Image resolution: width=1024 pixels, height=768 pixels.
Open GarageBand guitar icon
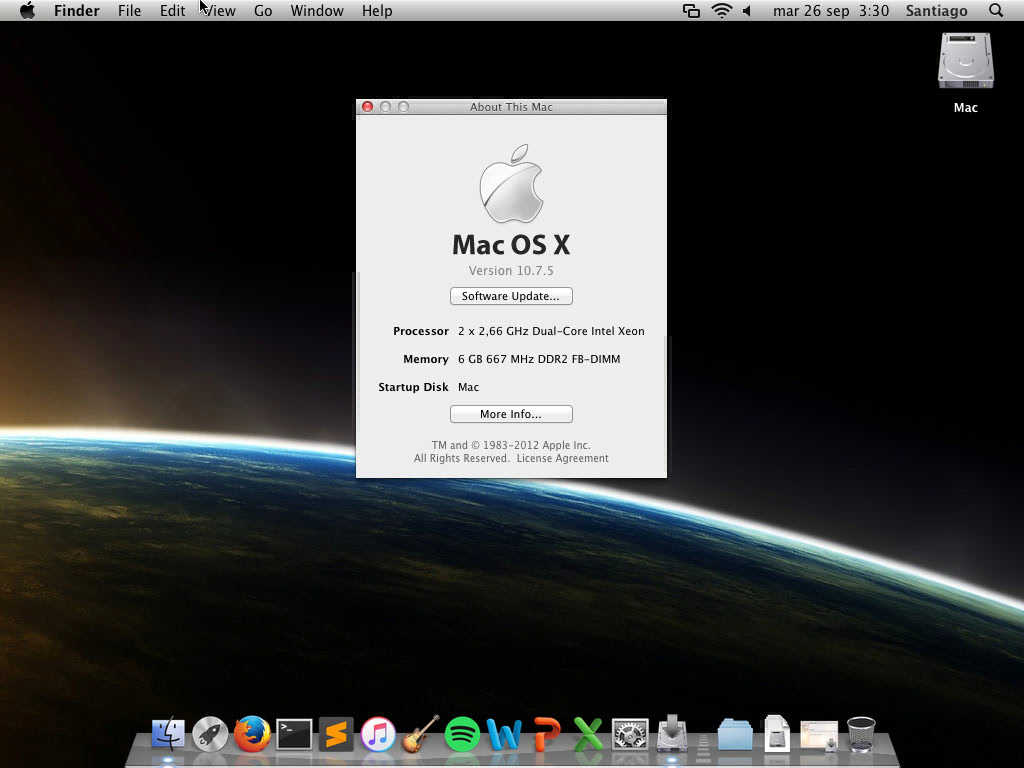point(420,735)
